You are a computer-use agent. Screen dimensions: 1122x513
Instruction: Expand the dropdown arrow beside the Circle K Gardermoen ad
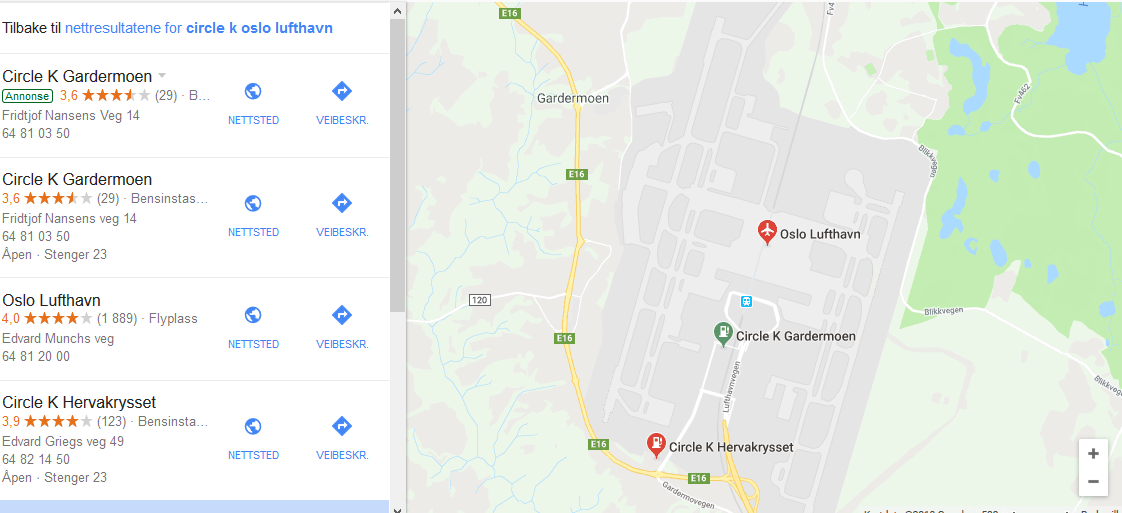click(x=162, y=76)
